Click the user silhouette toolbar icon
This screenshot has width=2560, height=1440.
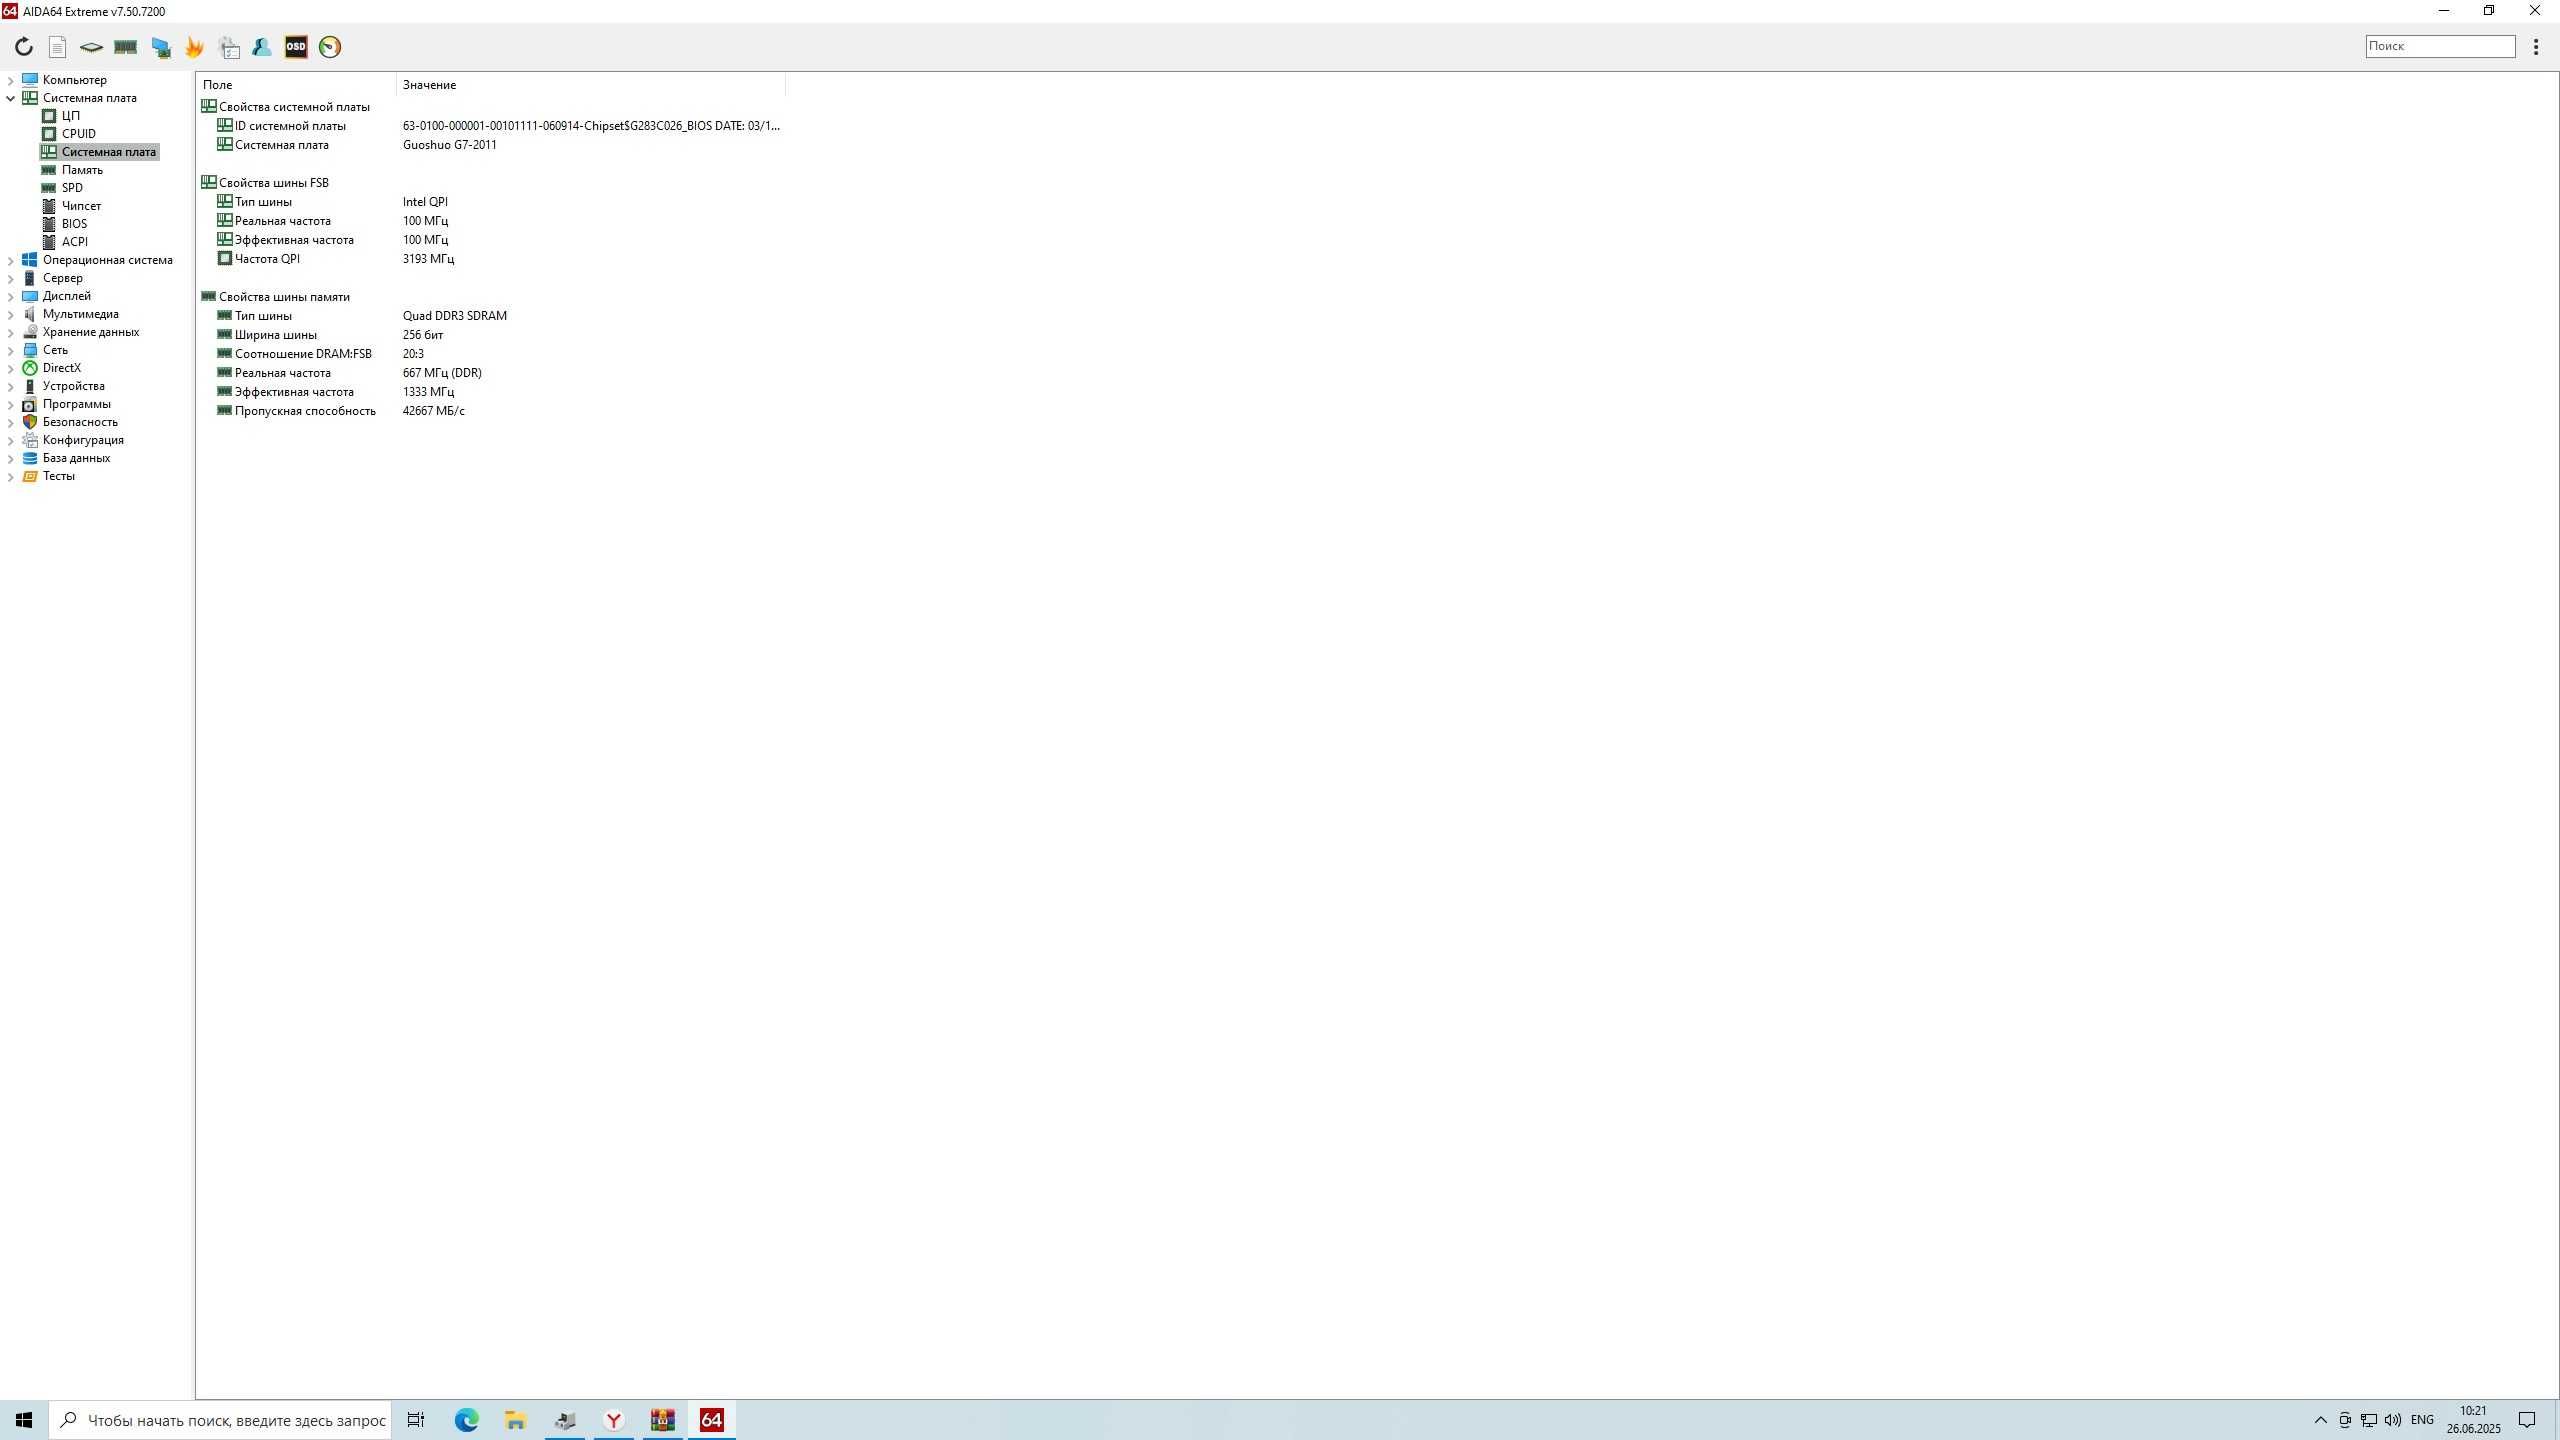[262, 47]
